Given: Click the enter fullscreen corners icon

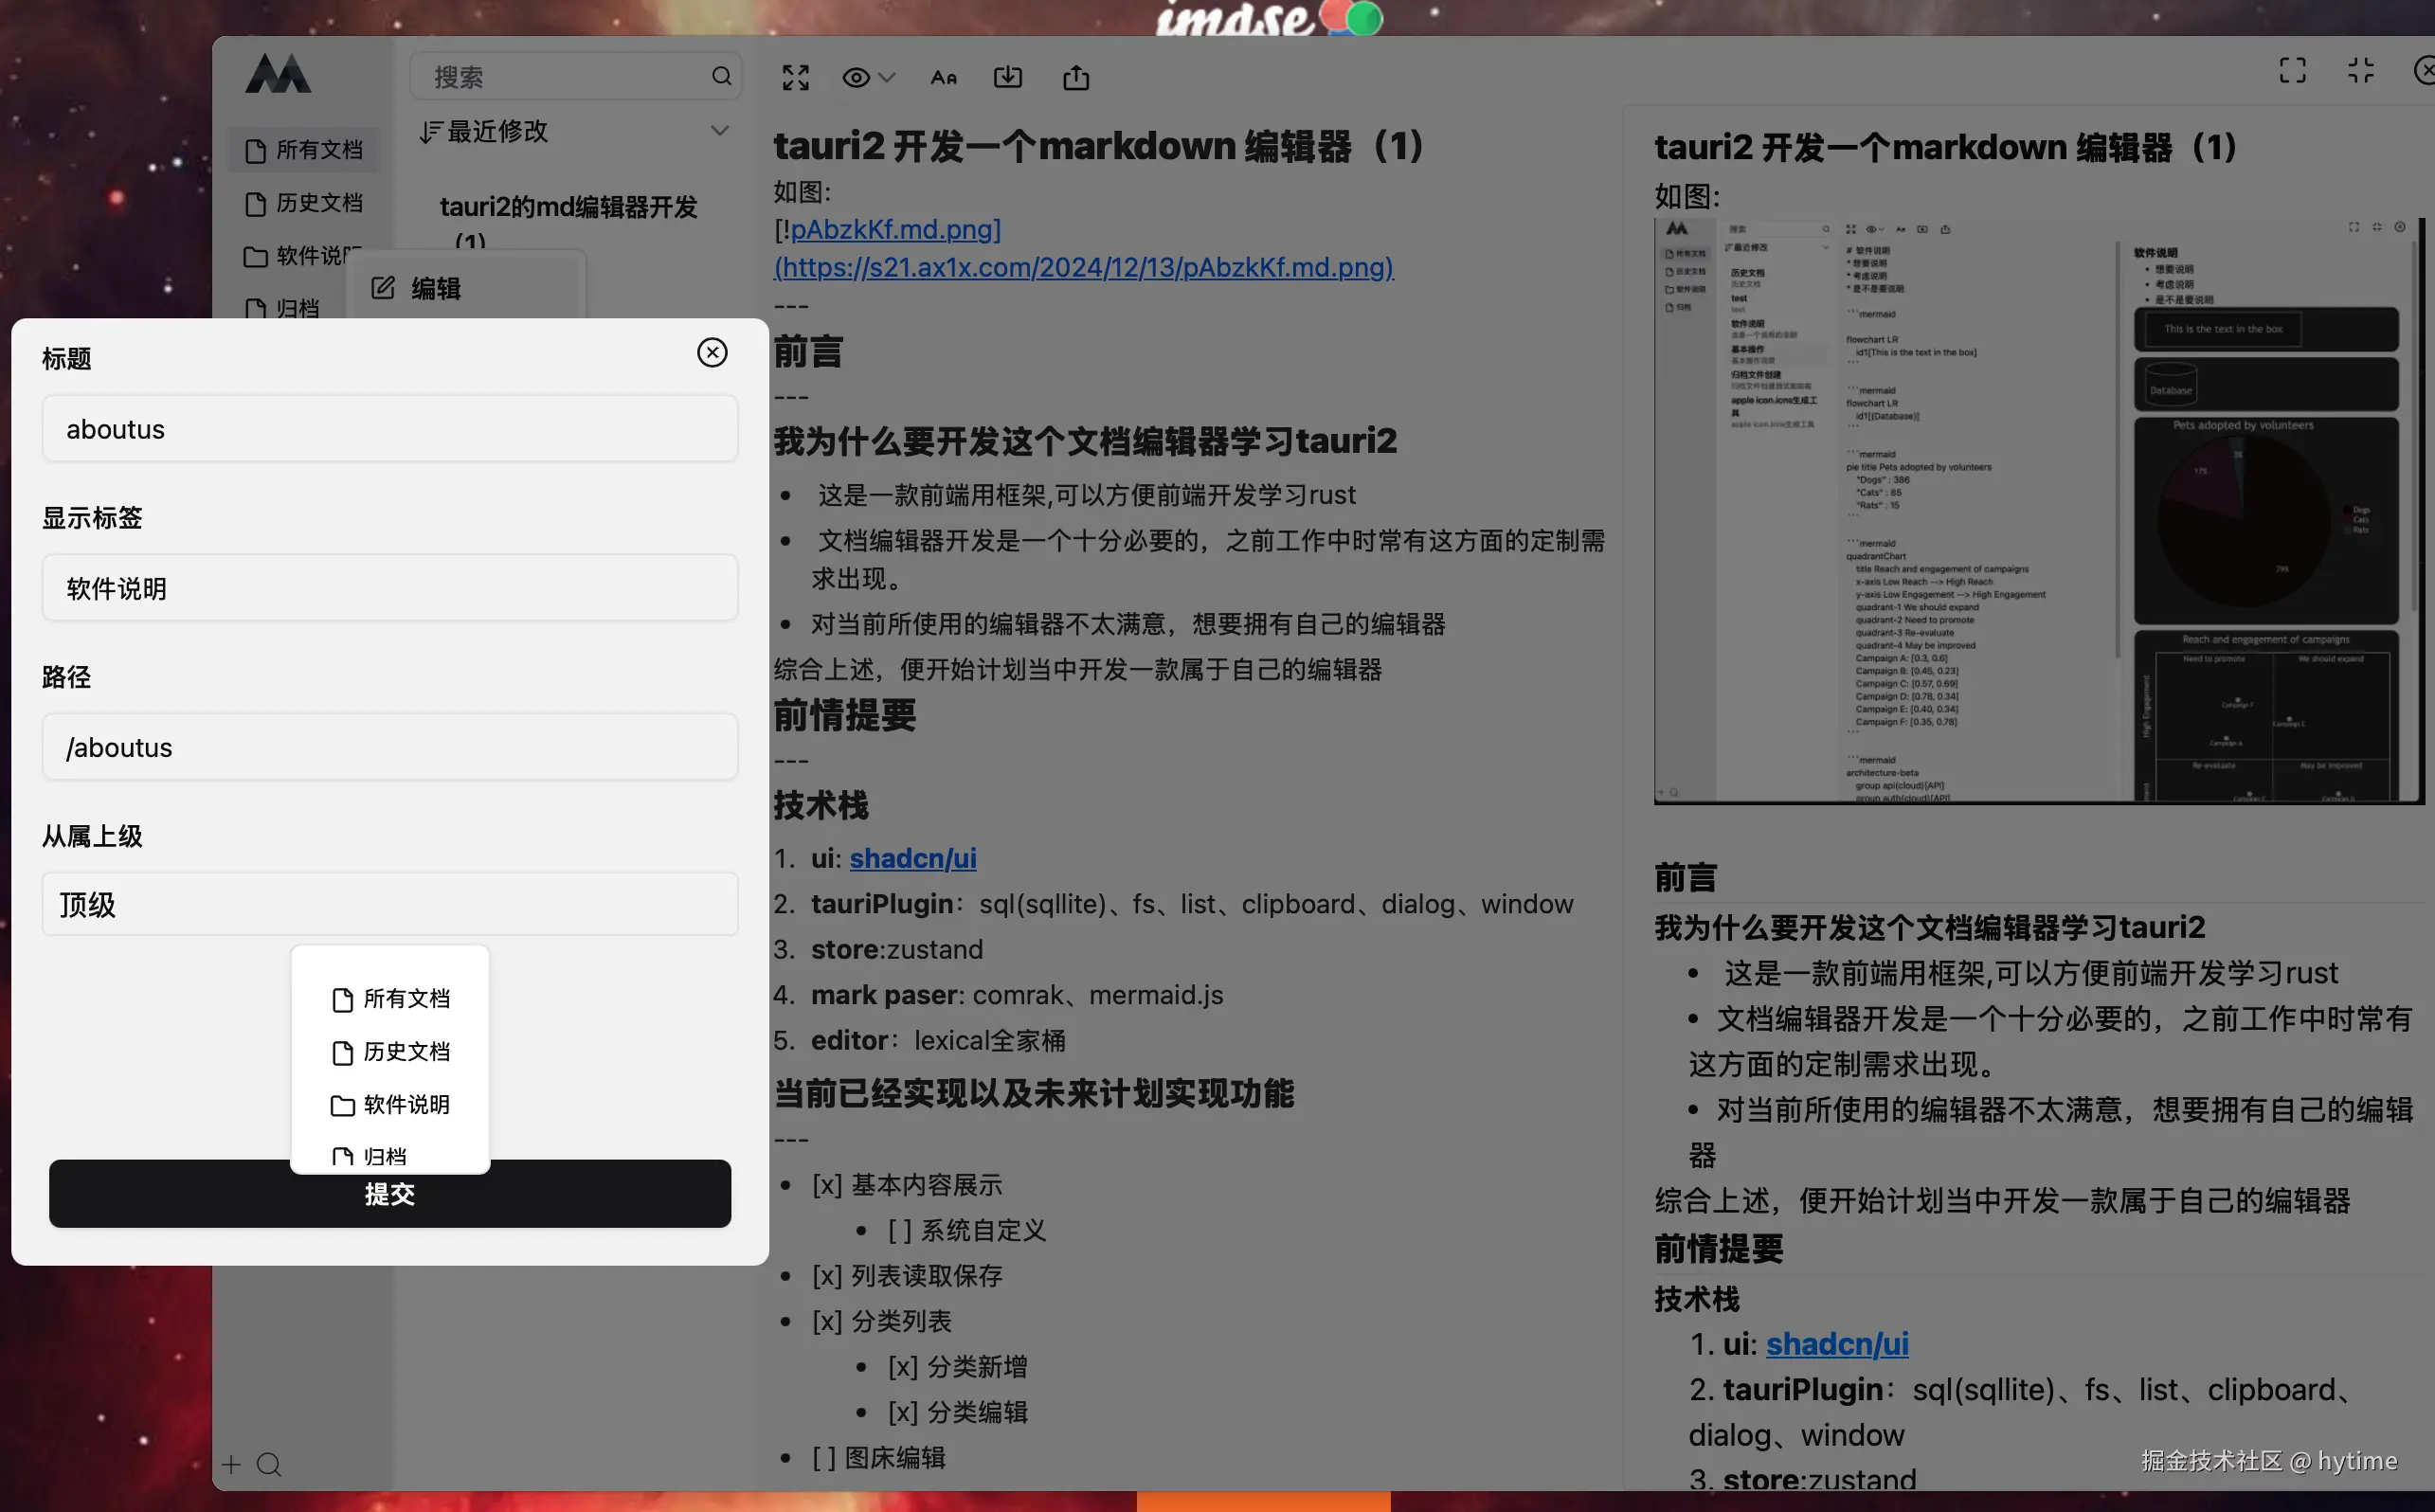Looking at the screenshot, I should coord(2292,71).
